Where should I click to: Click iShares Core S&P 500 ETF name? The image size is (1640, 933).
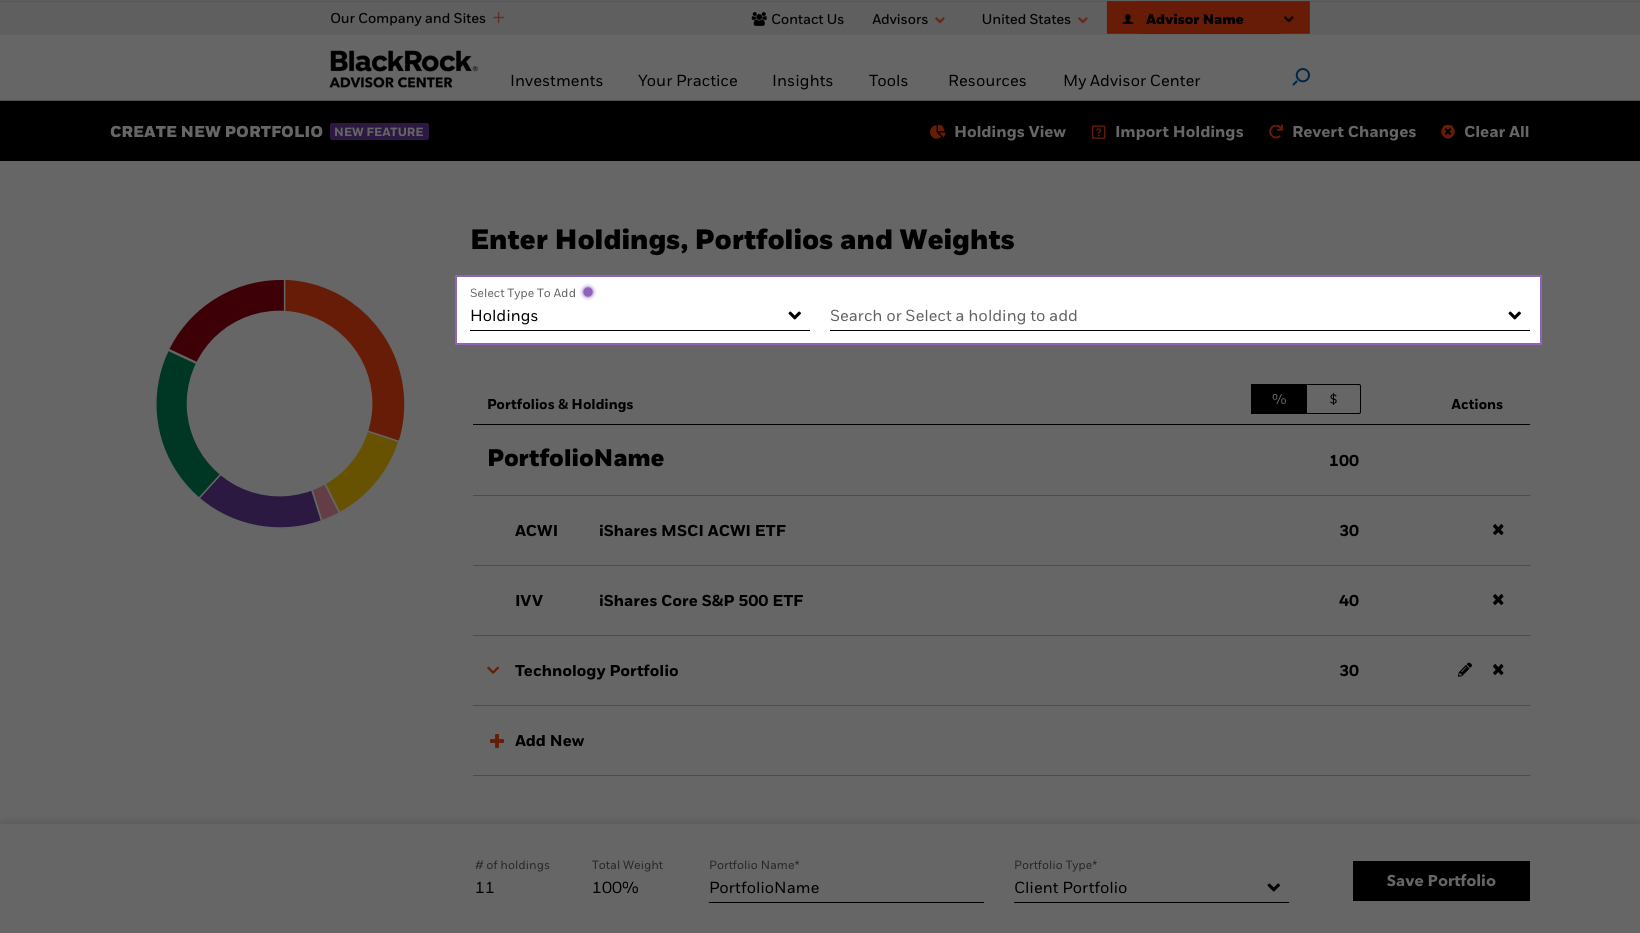pyautogui.click(x=701, y=601)
